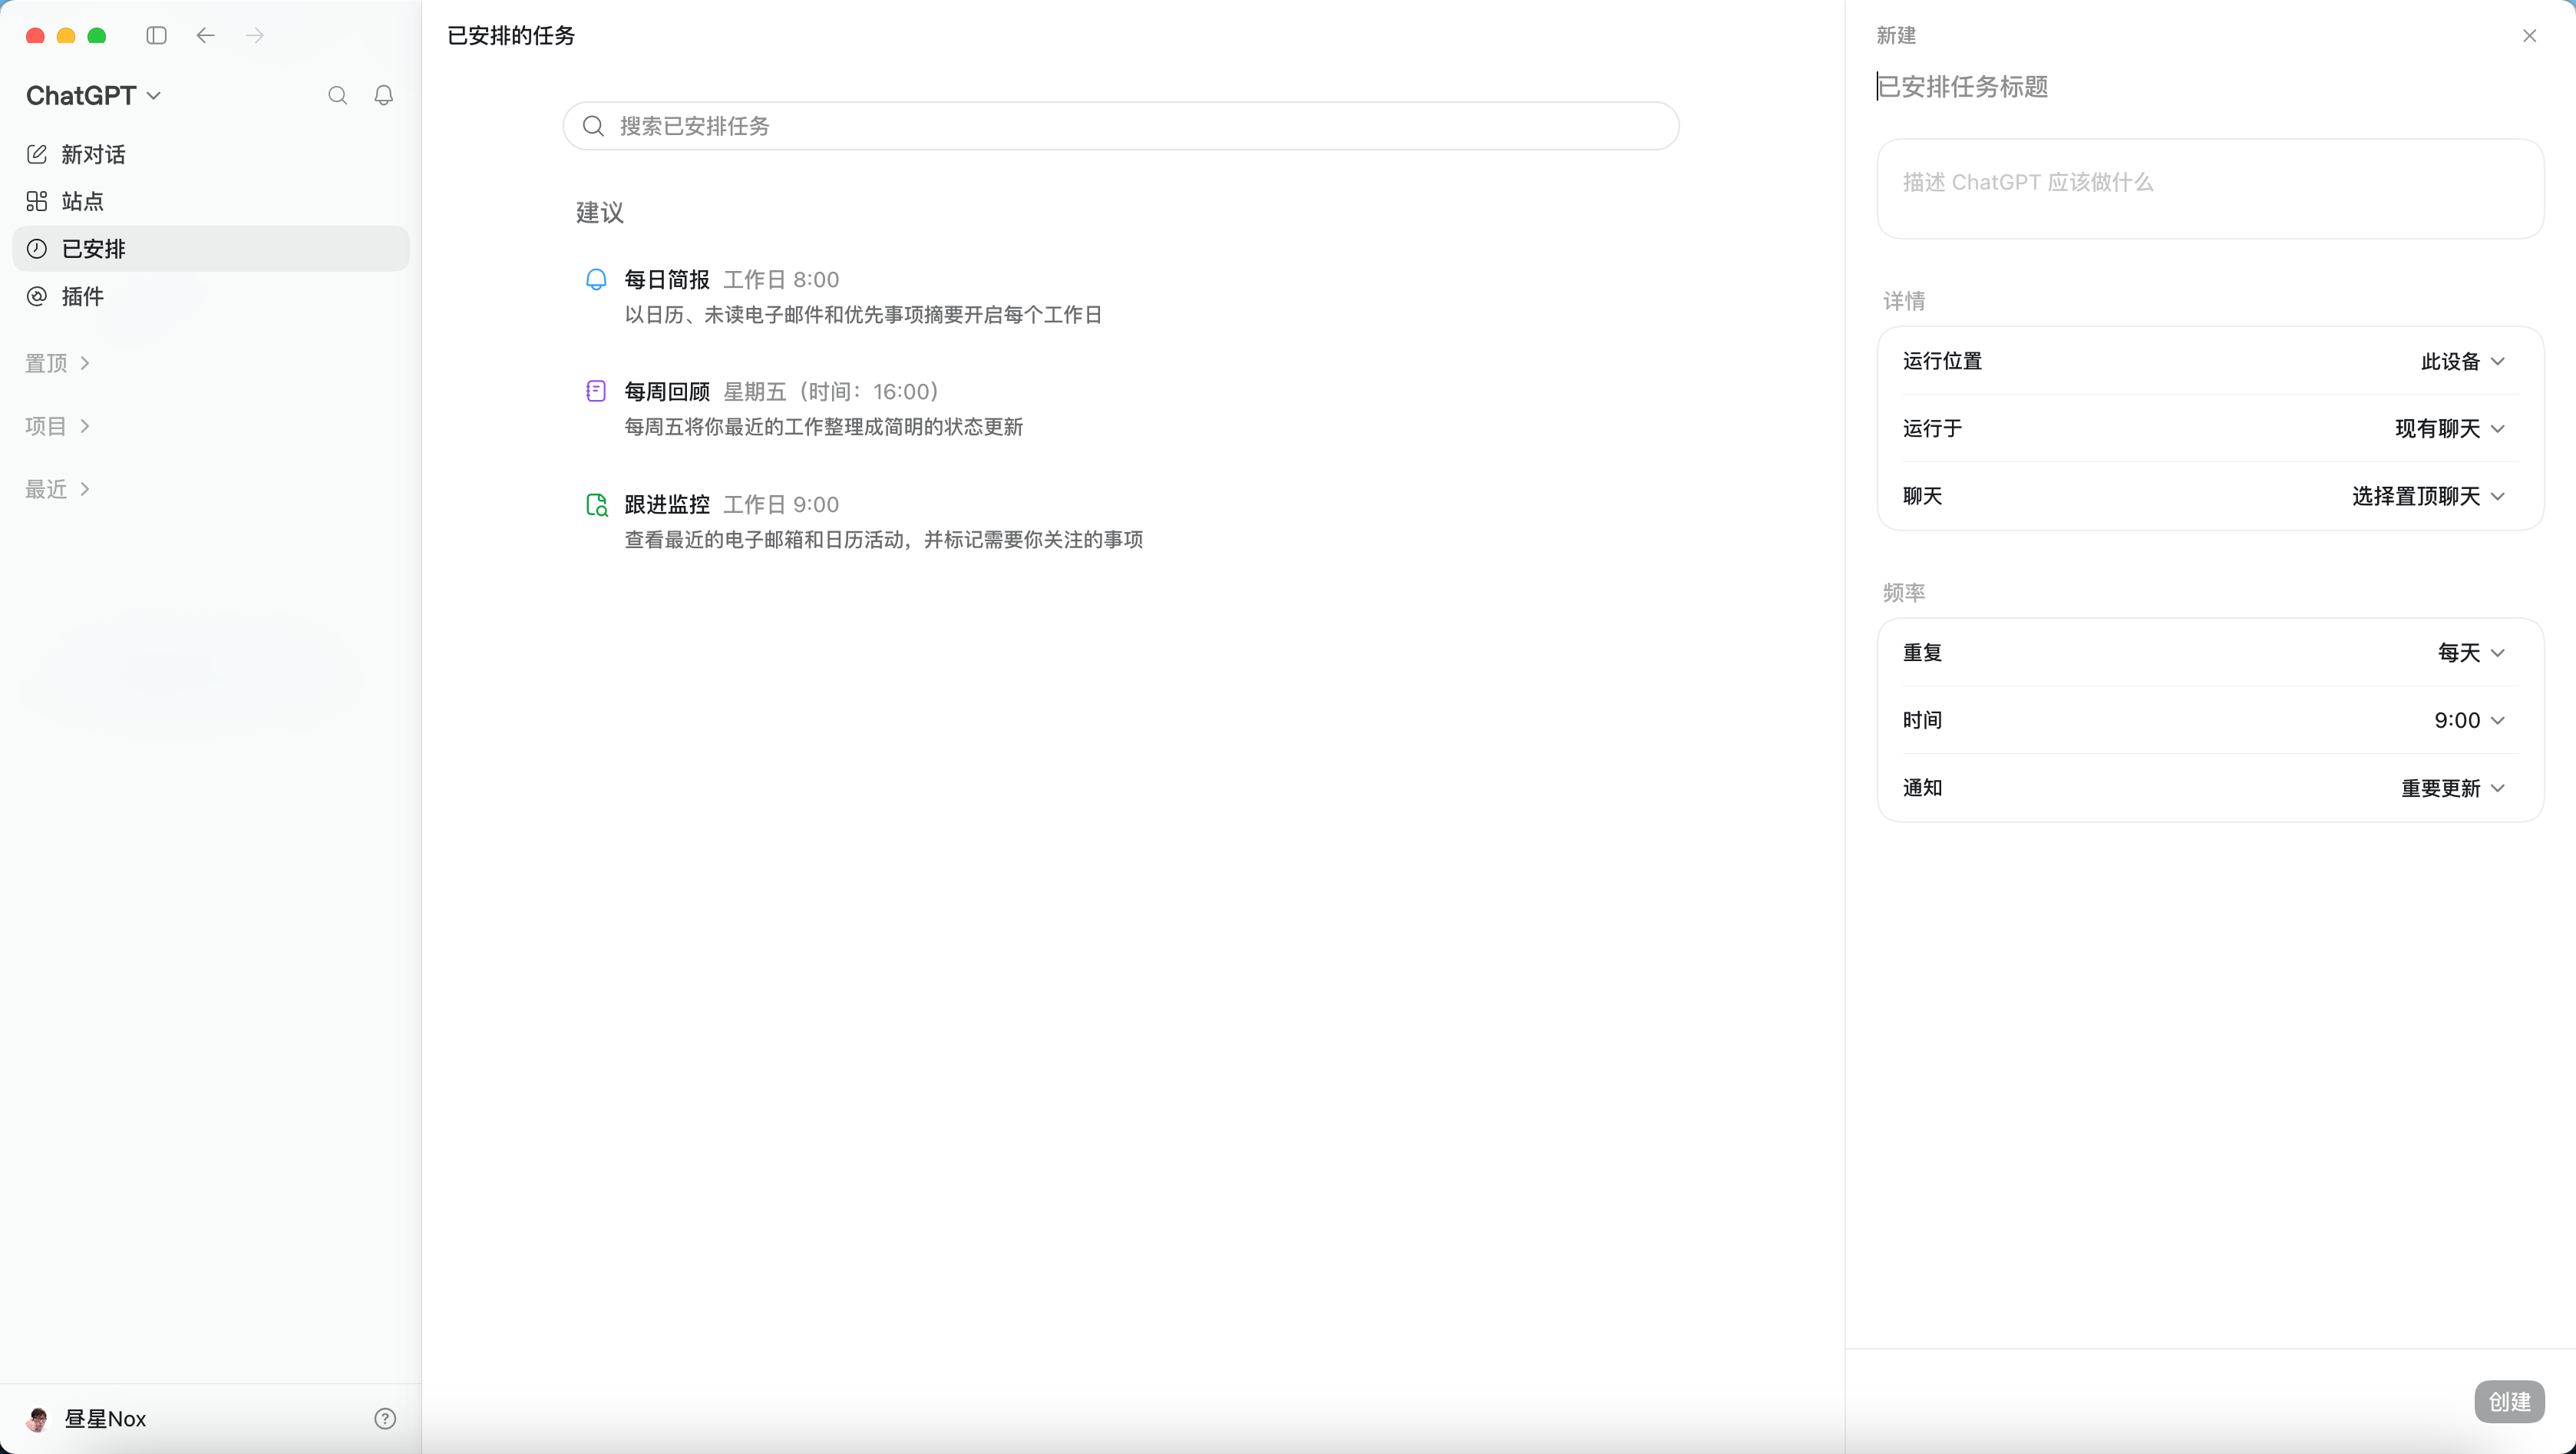The image size is (2576, 1454).
Task: Open the 运行于 现有聊天 dropdown
Action: pyautogui.click(x=2449, y=428)
